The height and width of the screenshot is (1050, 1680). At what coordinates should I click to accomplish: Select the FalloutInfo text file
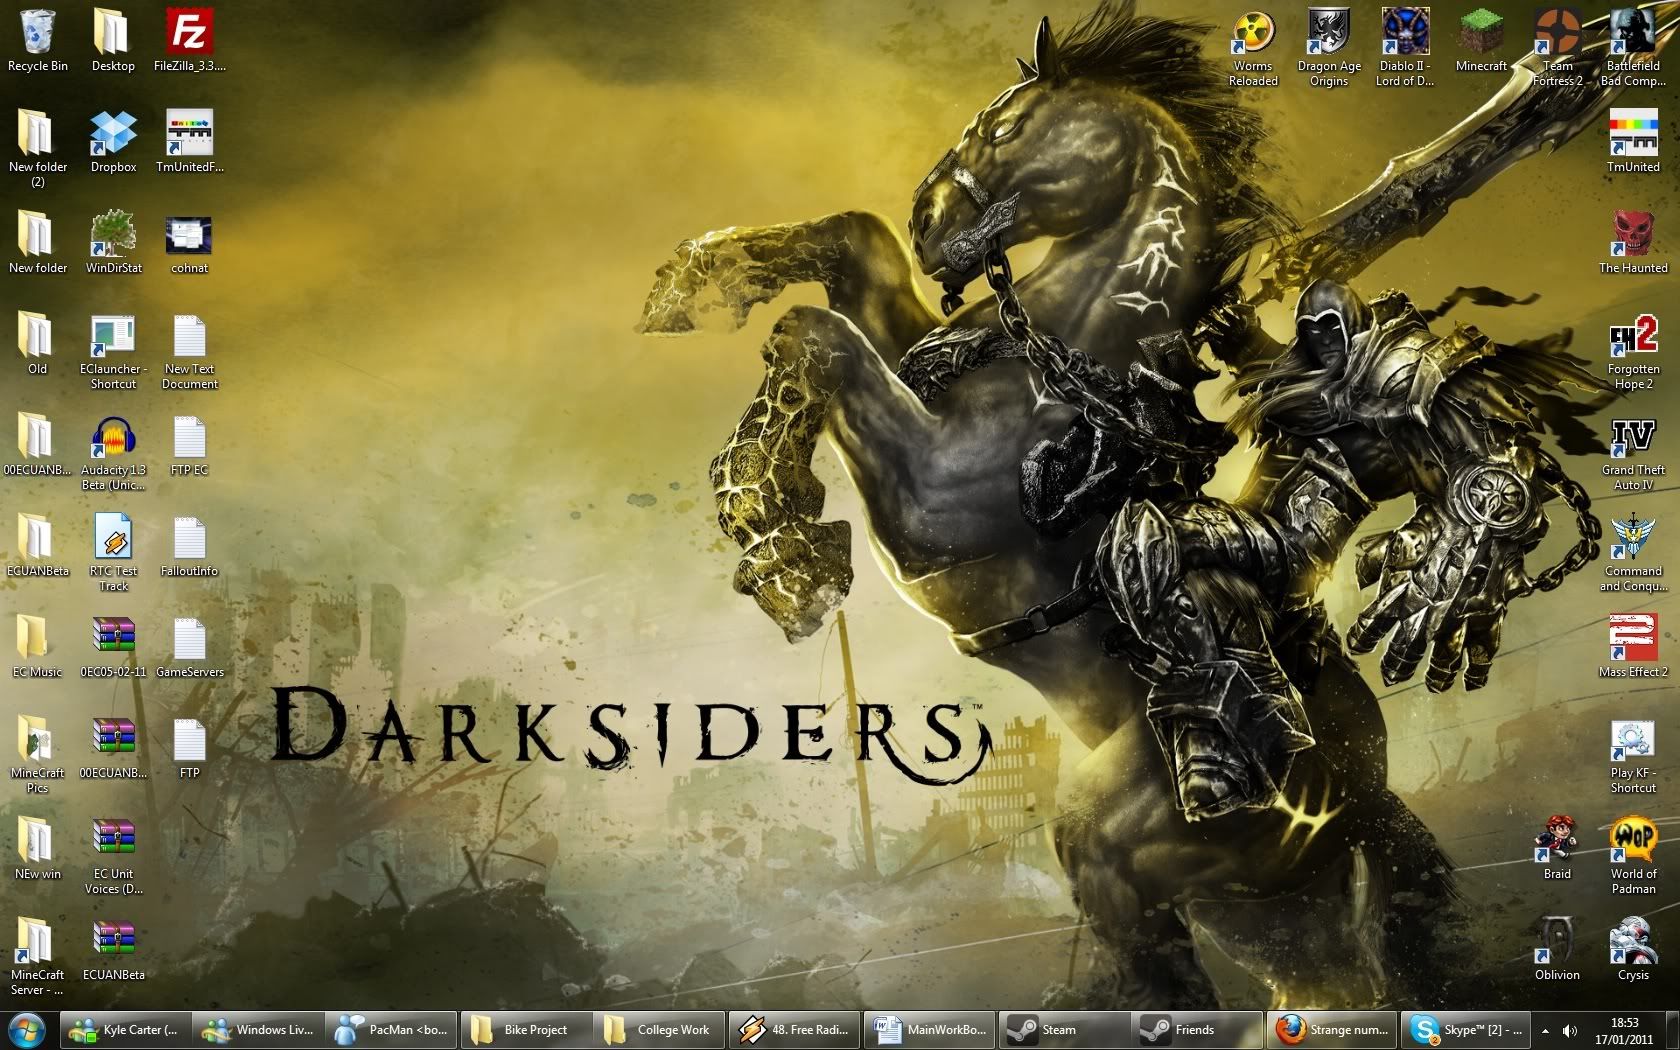pos(189,545)
